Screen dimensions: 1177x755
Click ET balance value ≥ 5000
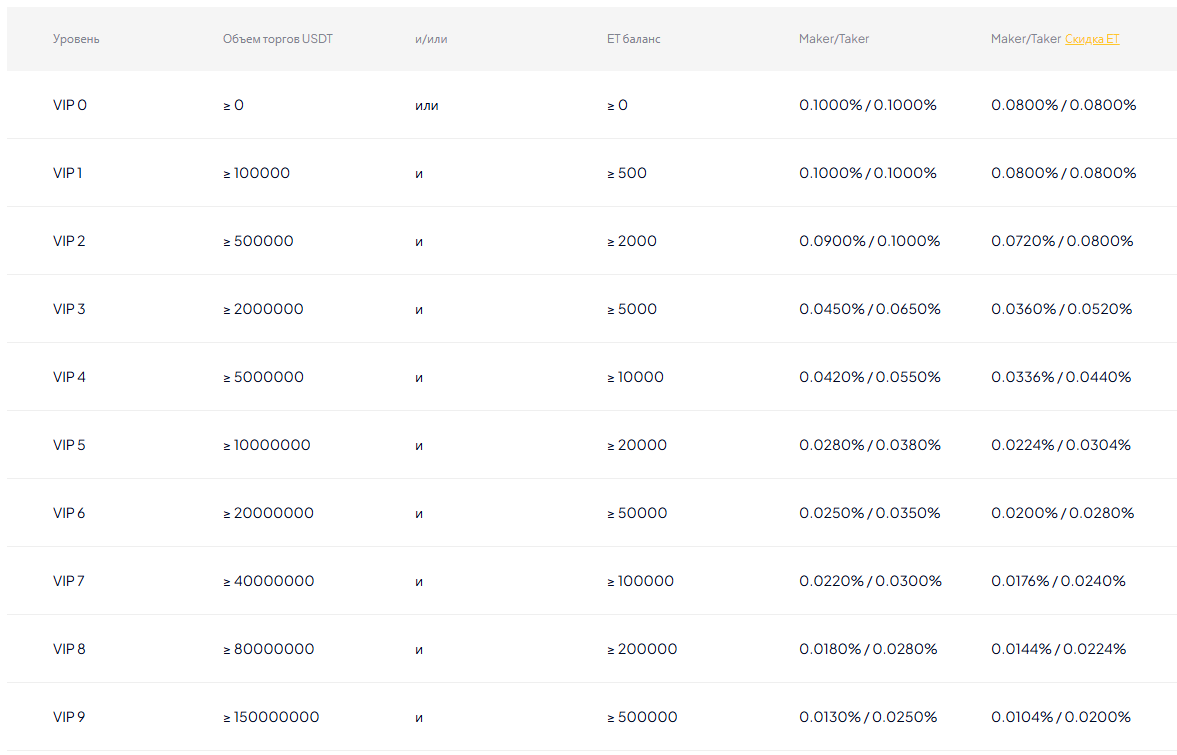[x=632, y=309]
